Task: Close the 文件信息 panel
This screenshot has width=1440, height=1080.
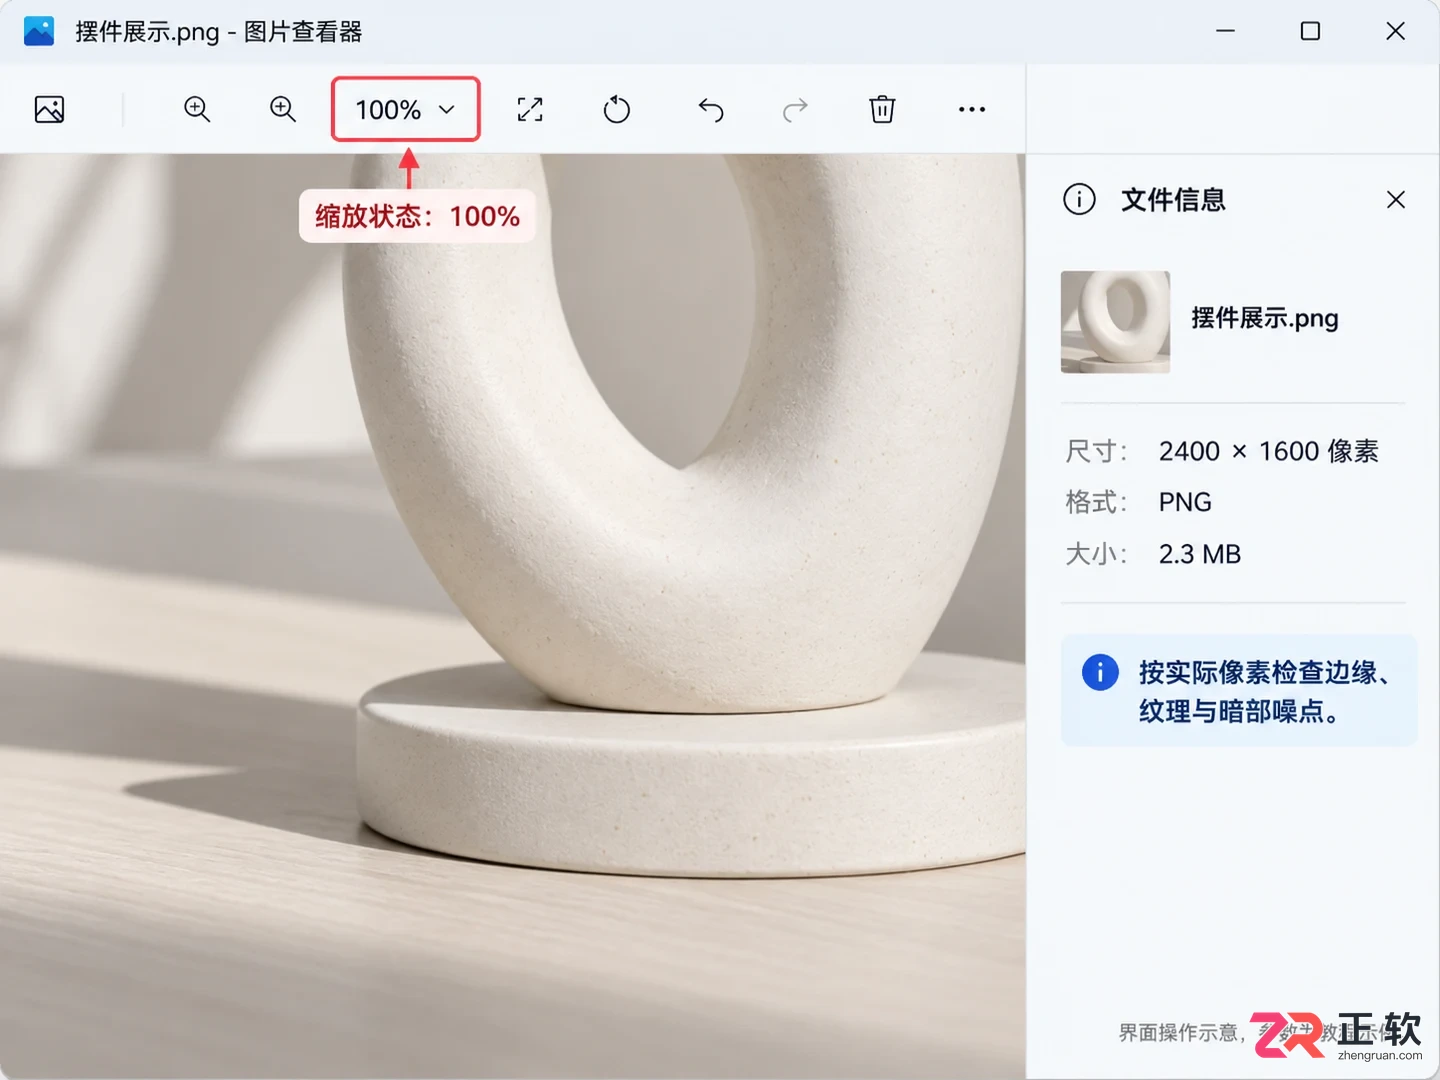Action: pyautogui.click(x=1396, y=199)
